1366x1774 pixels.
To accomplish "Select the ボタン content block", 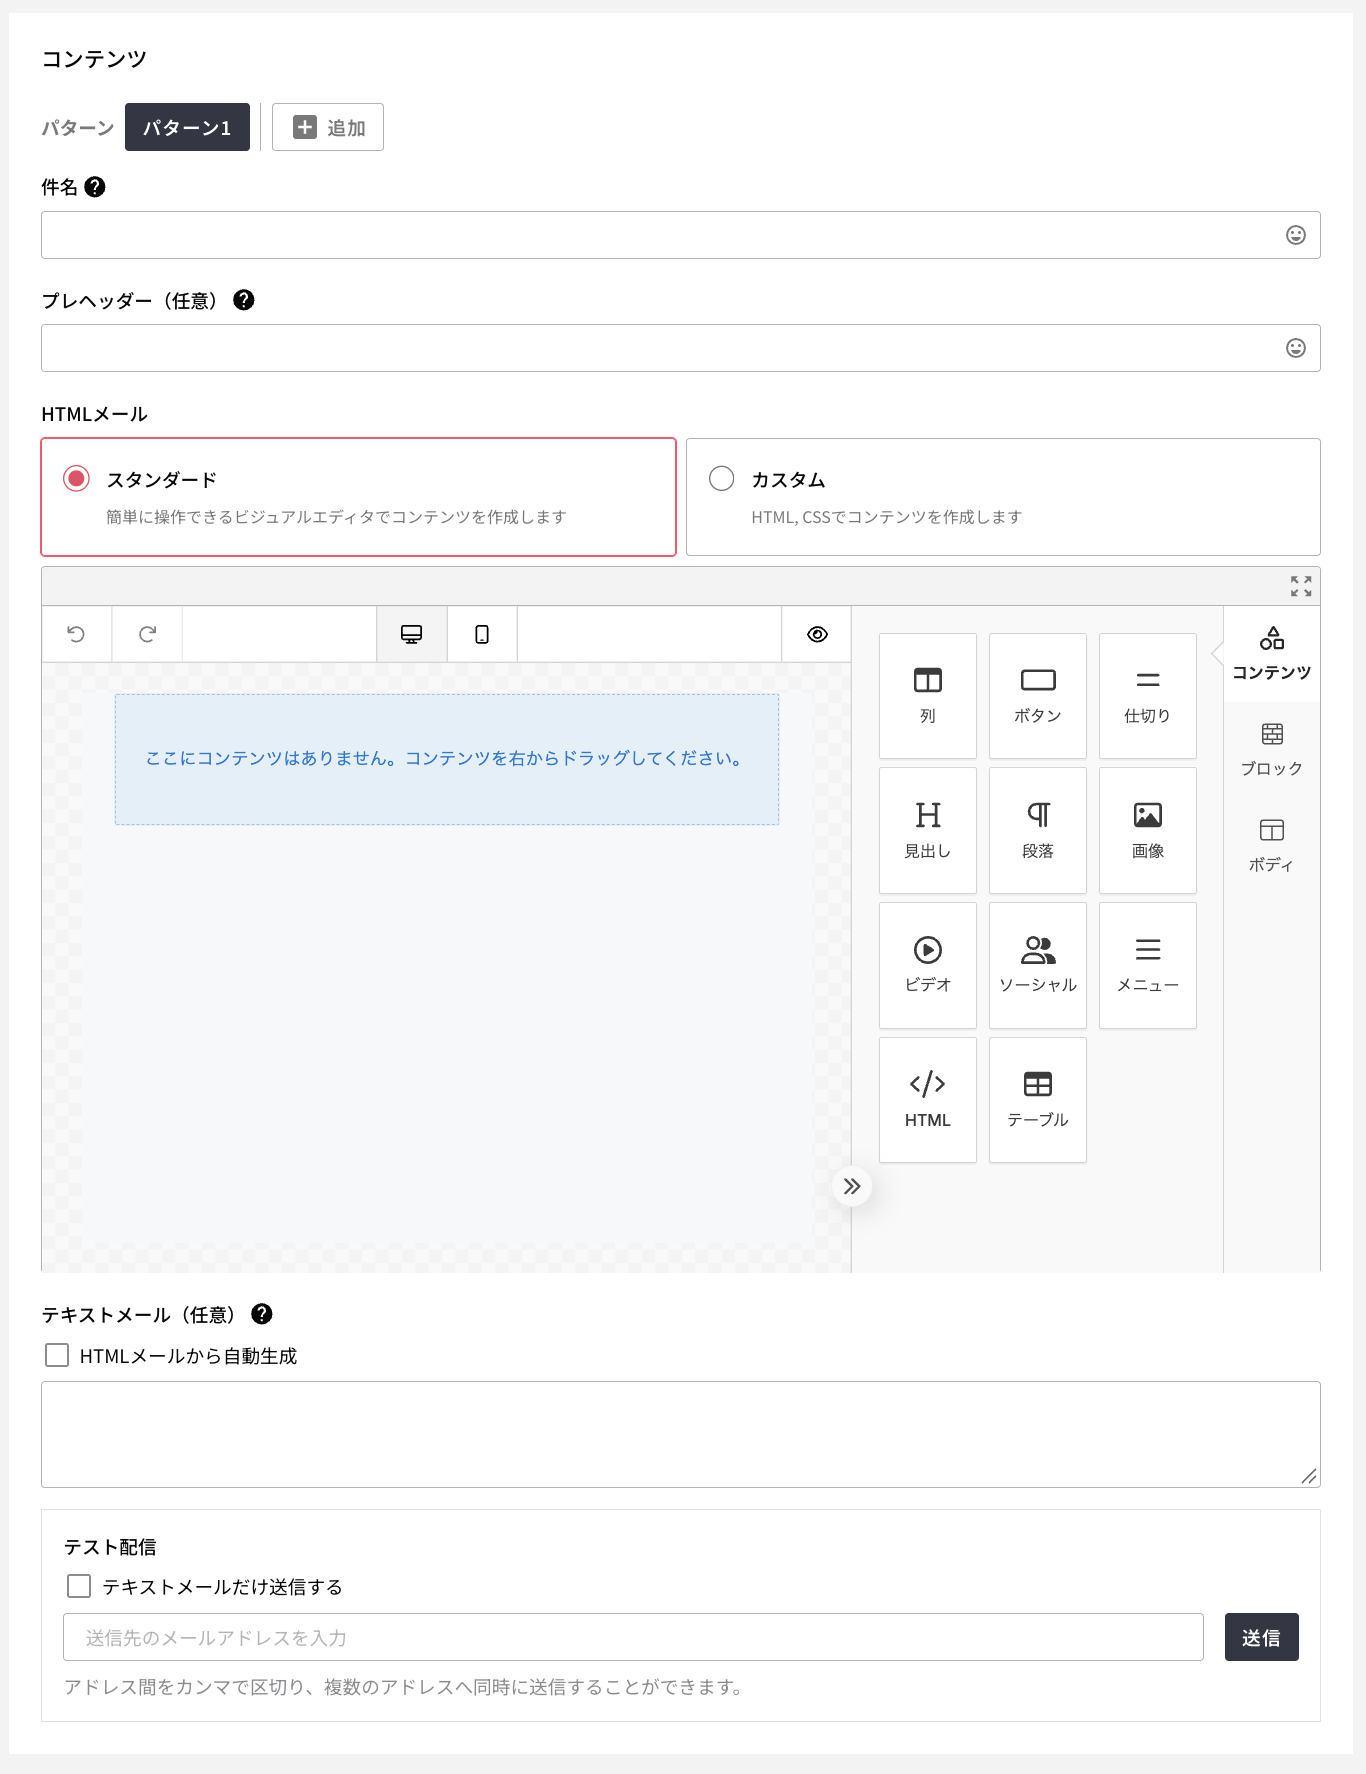I will pos(1037,696).
